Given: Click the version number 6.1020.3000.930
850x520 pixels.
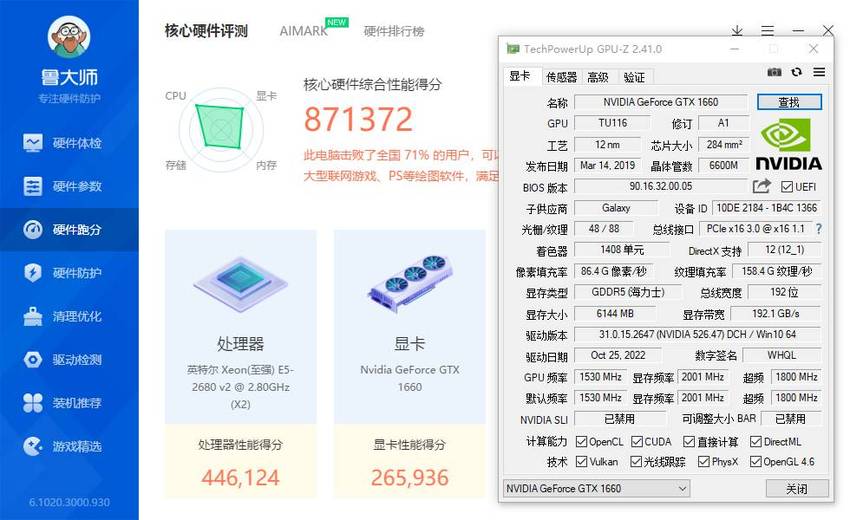Looking at the screenshot, I should click(x=69, y=502).
